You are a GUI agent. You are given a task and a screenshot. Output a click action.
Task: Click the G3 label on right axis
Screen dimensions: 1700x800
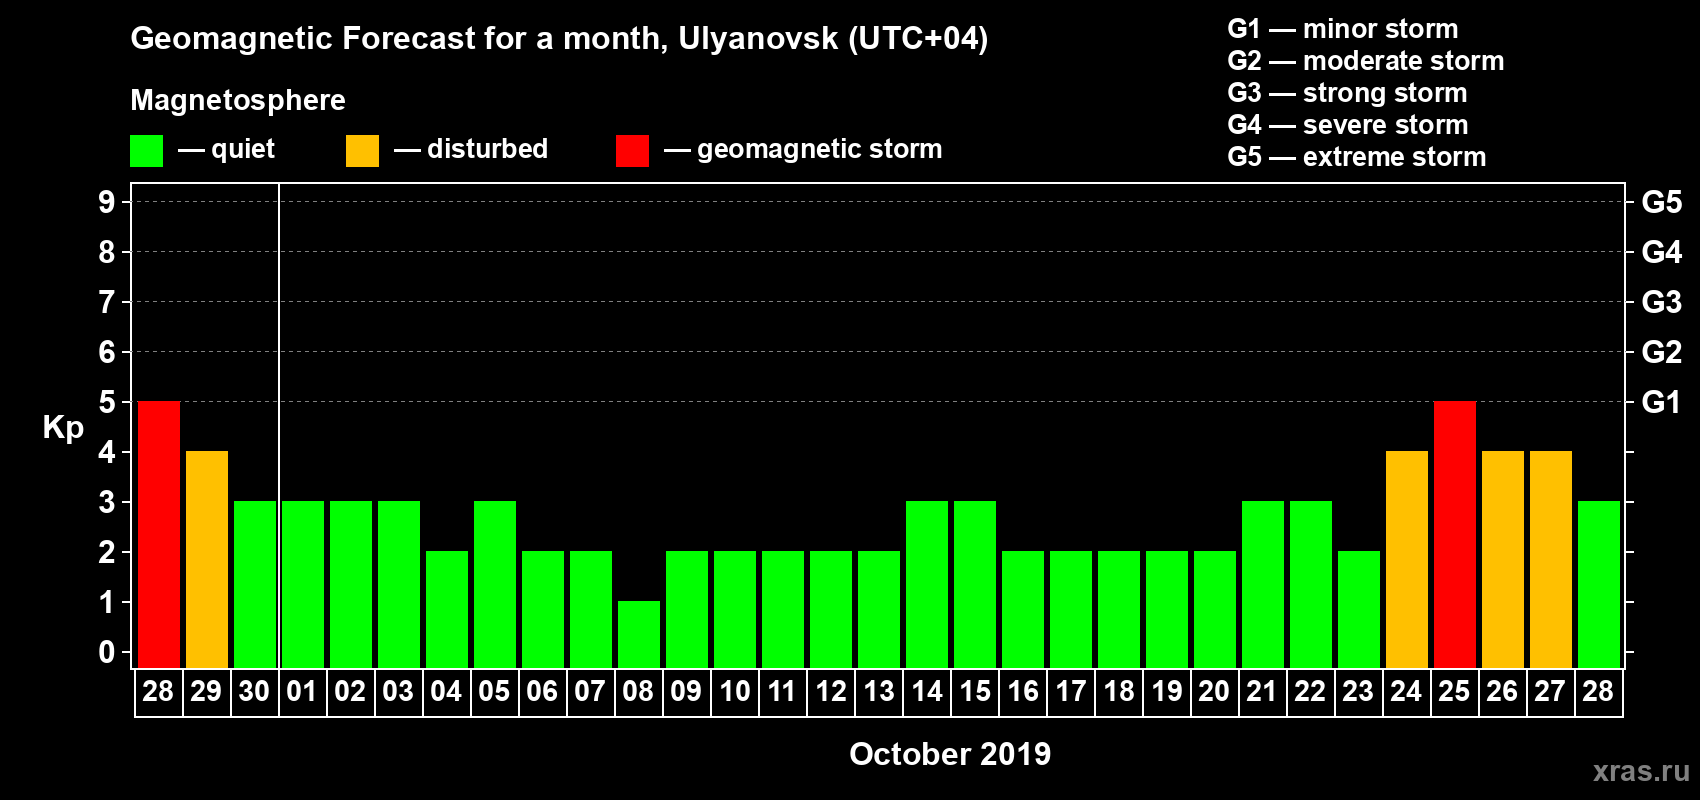1662,302
